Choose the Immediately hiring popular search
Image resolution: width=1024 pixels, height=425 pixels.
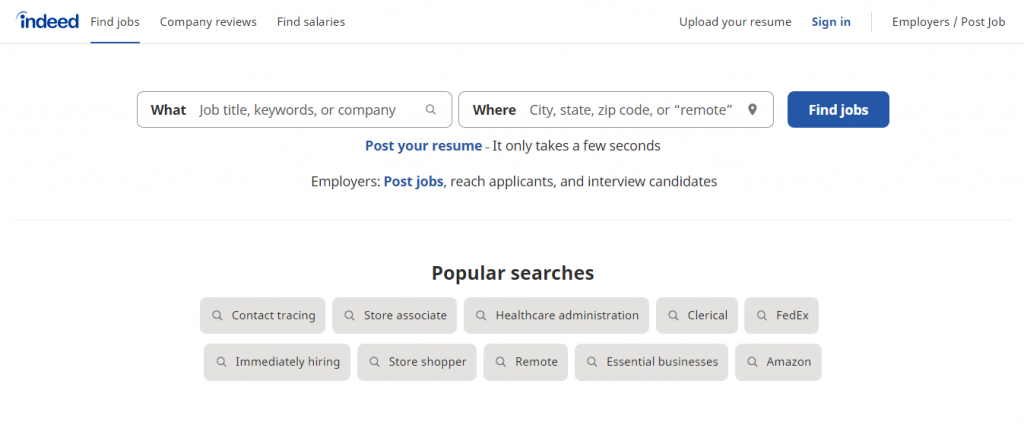click(x=287, y=362)
